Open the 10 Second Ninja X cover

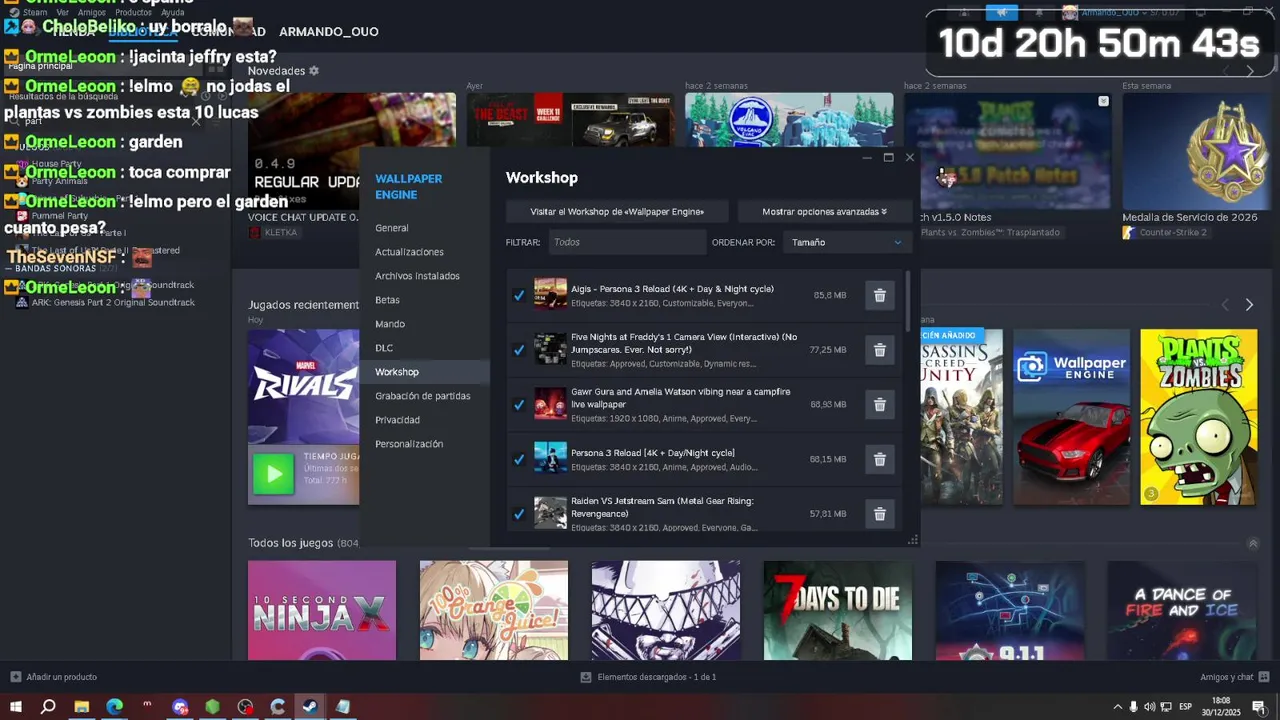pos(322,610)
